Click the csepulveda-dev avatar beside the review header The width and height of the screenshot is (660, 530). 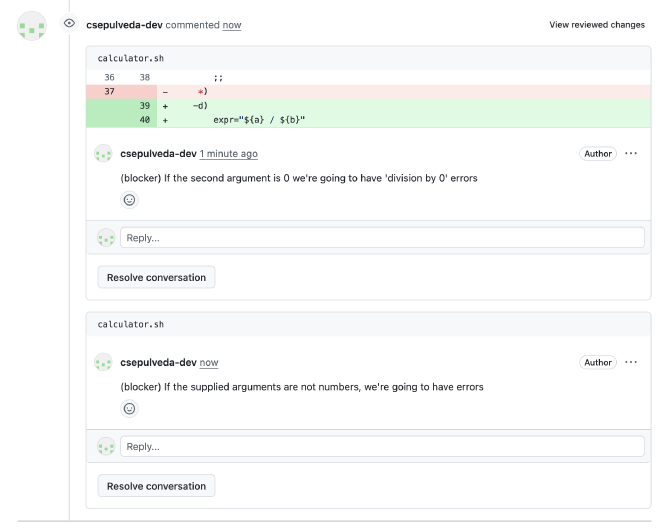(x=33, y=26)
